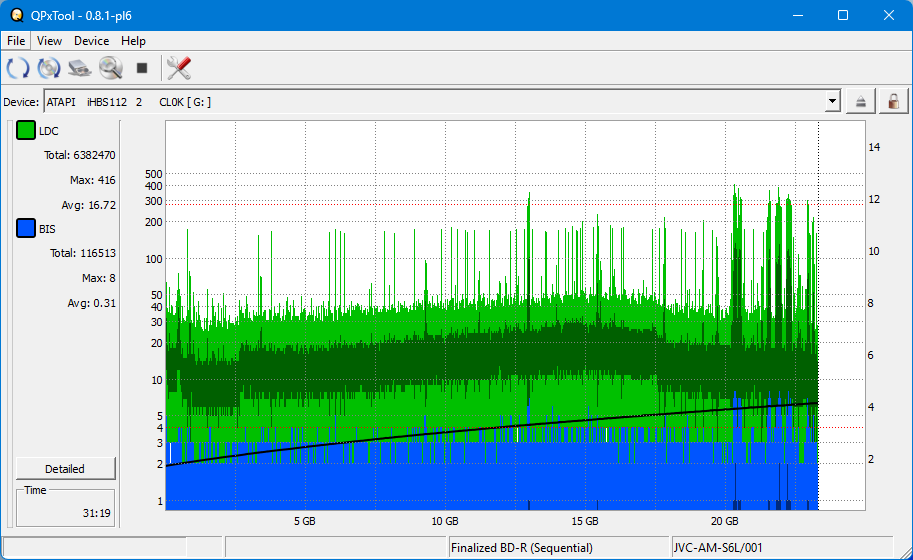
Task: Start the disc scan with magnifier icon
Action: coord(110,68)
